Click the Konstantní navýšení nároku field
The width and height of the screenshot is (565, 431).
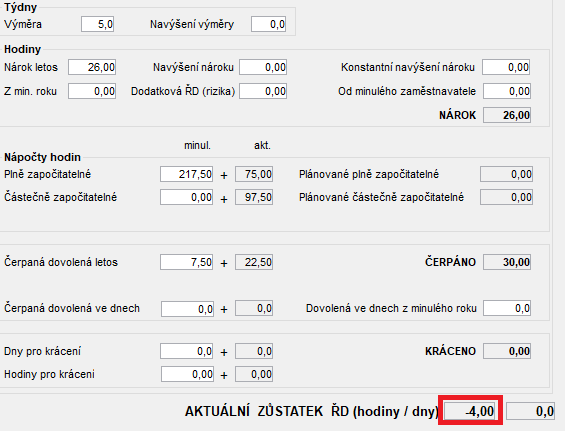506,67
